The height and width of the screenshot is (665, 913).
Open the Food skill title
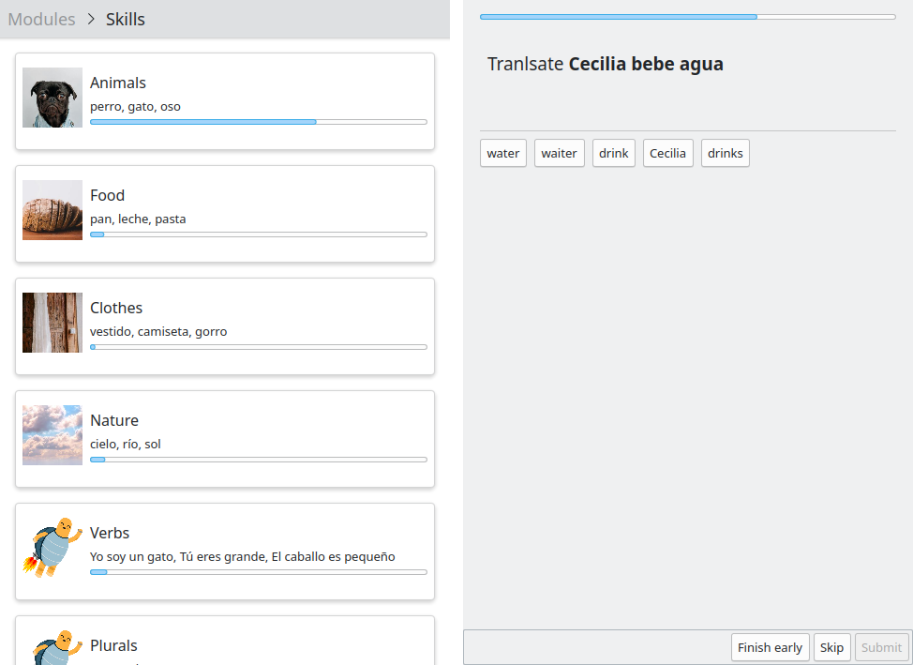point(107,195)
